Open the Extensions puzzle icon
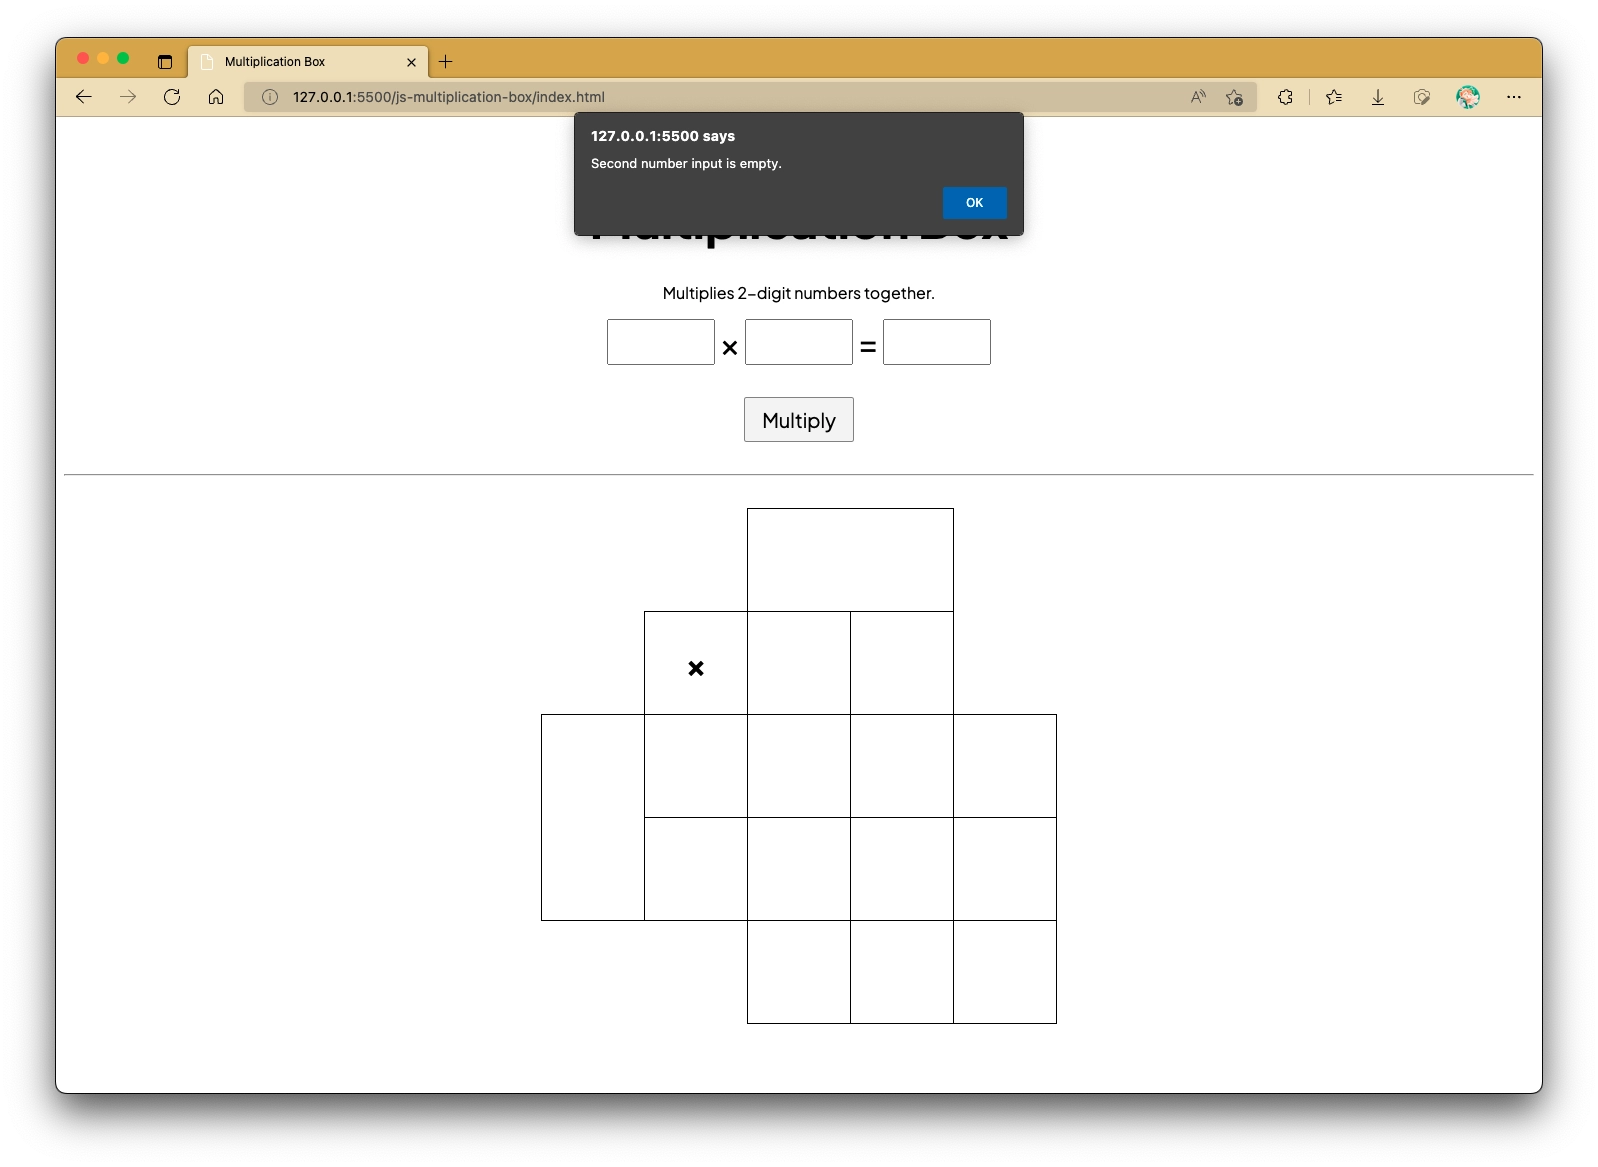Image resolution: width=1598 pixels, height=1167 pixels. [x=1285, y=97]
